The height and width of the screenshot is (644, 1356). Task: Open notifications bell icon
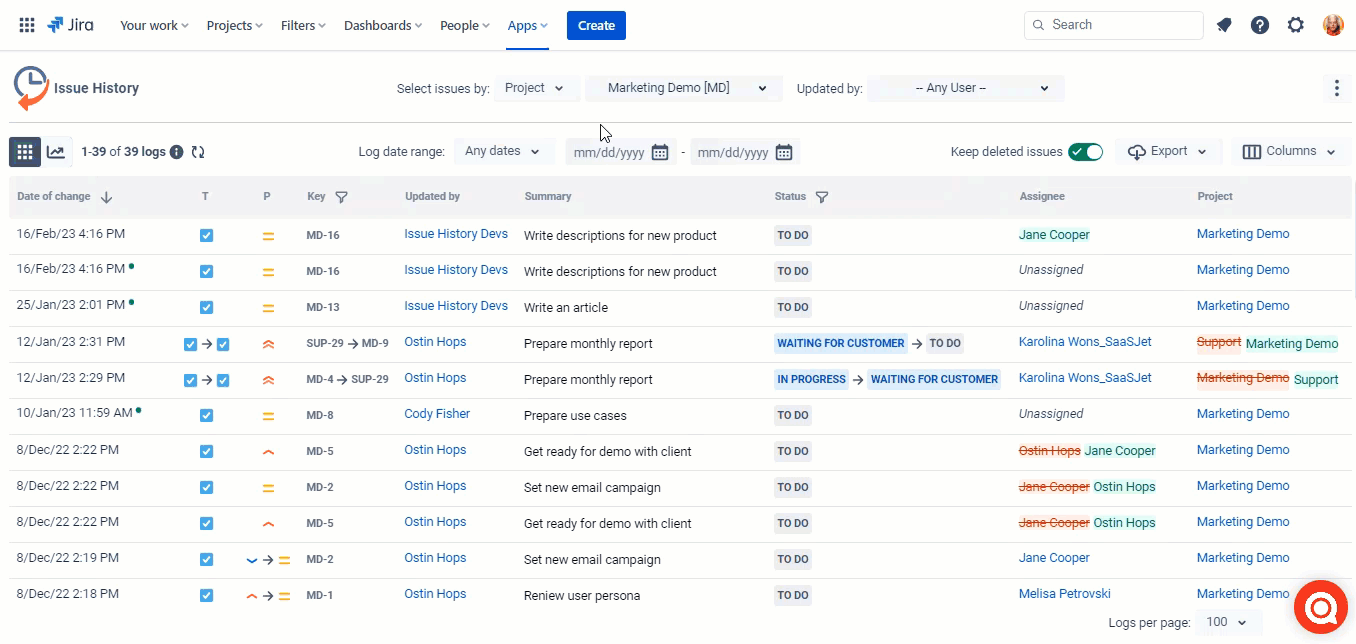1224,25
